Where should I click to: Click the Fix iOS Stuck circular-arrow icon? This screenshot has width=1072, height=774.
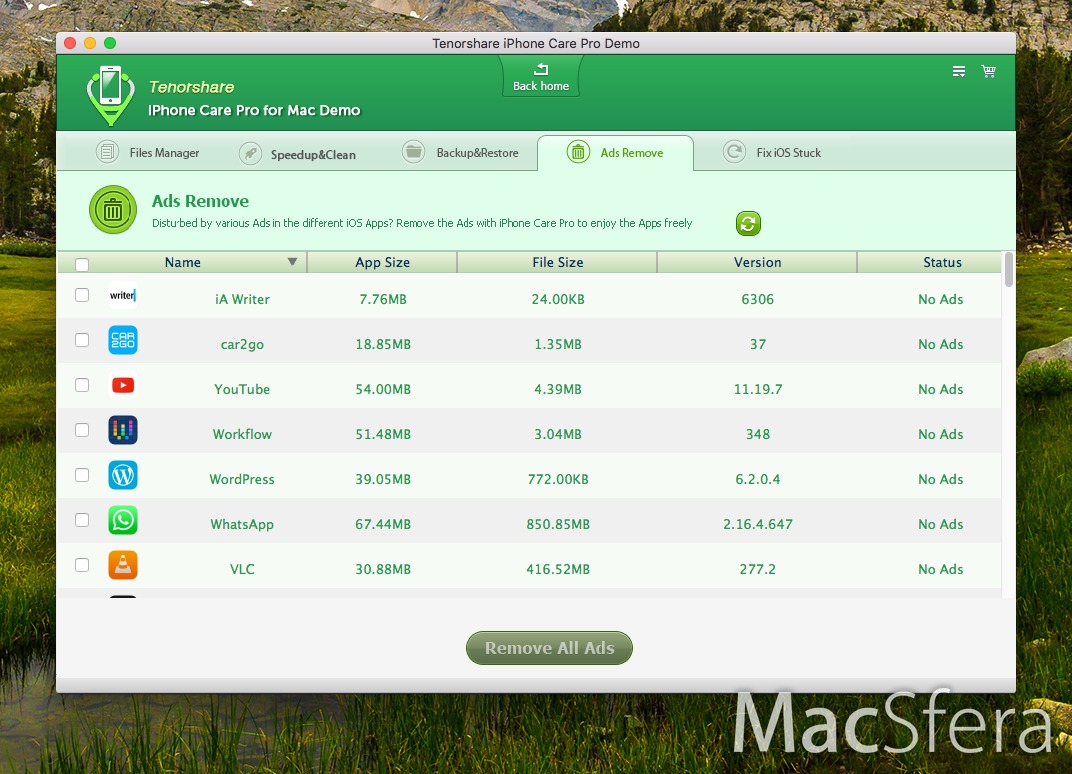coord(734,151)
